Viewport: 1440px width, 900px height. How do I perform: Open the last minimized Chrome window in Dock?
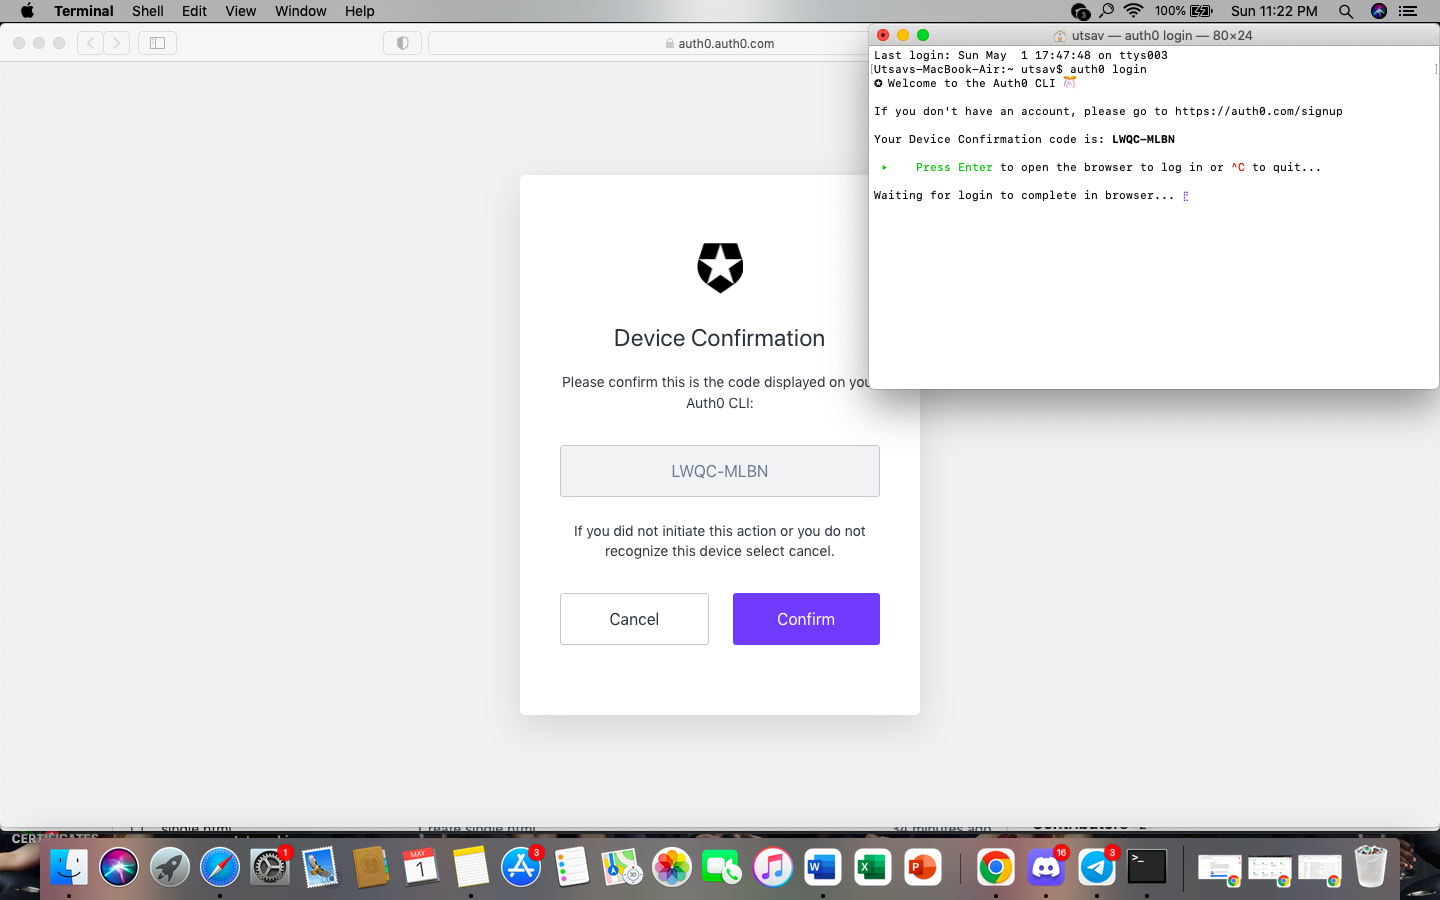(1320, 870)
